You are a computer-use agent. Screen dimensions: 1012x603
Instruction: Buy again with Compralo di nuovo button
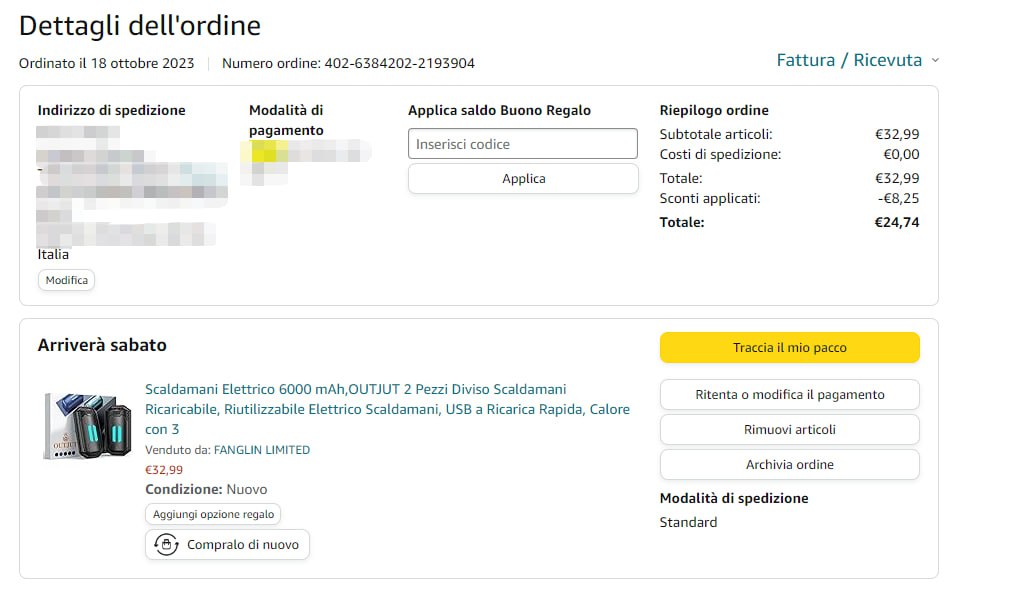click(228, 545)
